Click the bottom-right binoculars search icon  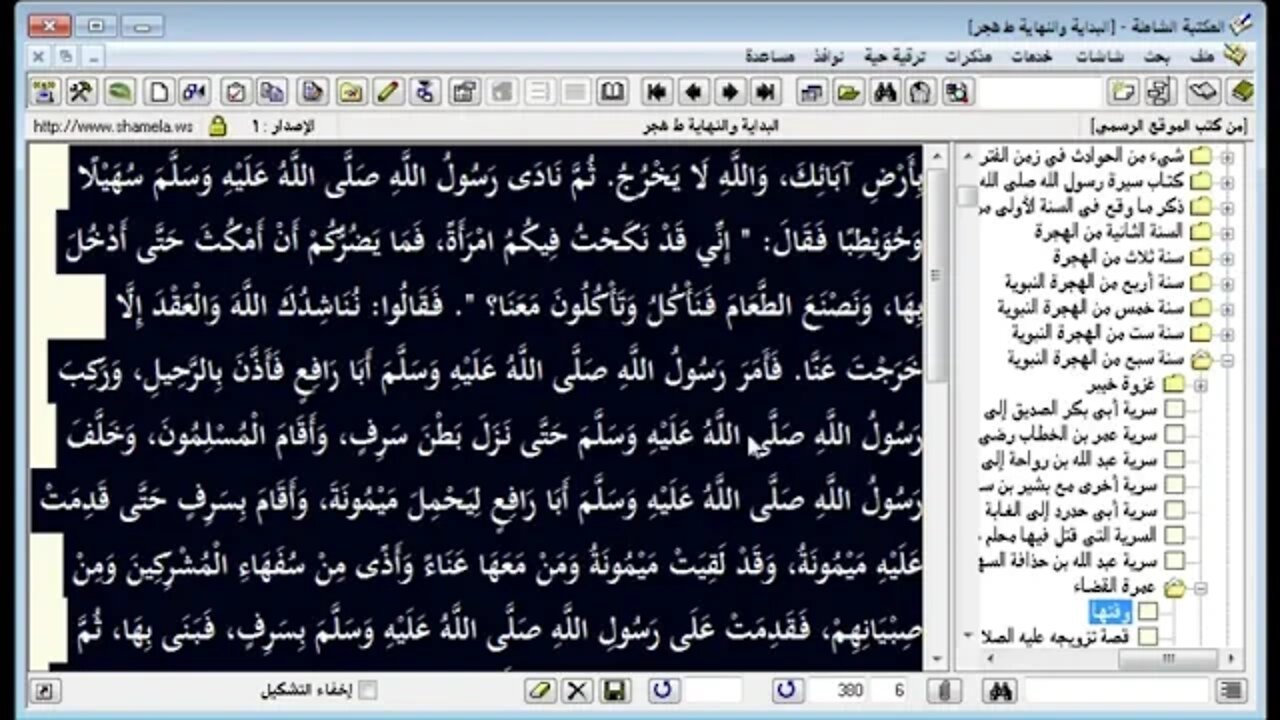click(x=998, y=690)
